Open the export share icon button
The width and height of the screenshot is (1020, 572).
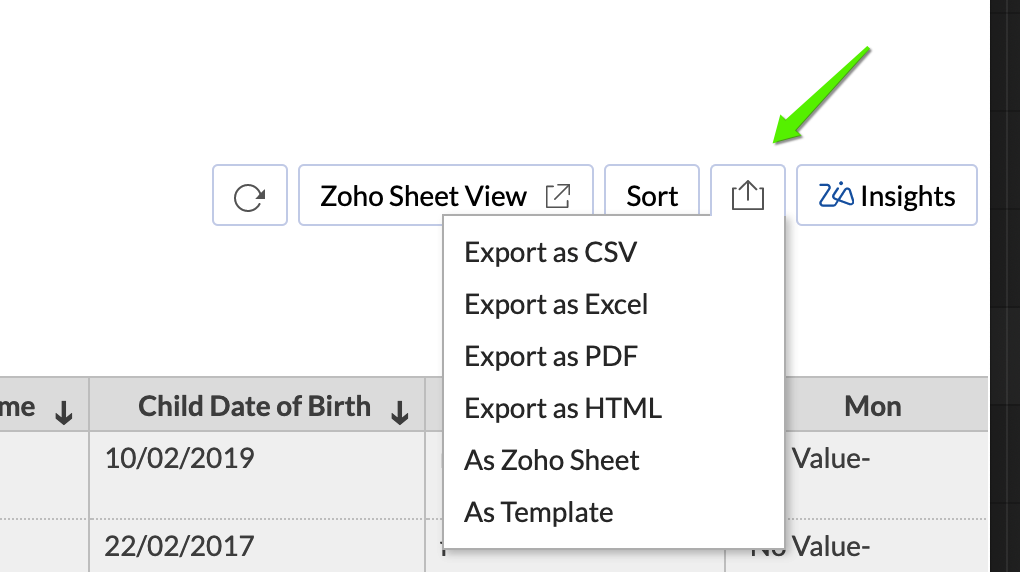pyautogui.click(x=747, y=195)
